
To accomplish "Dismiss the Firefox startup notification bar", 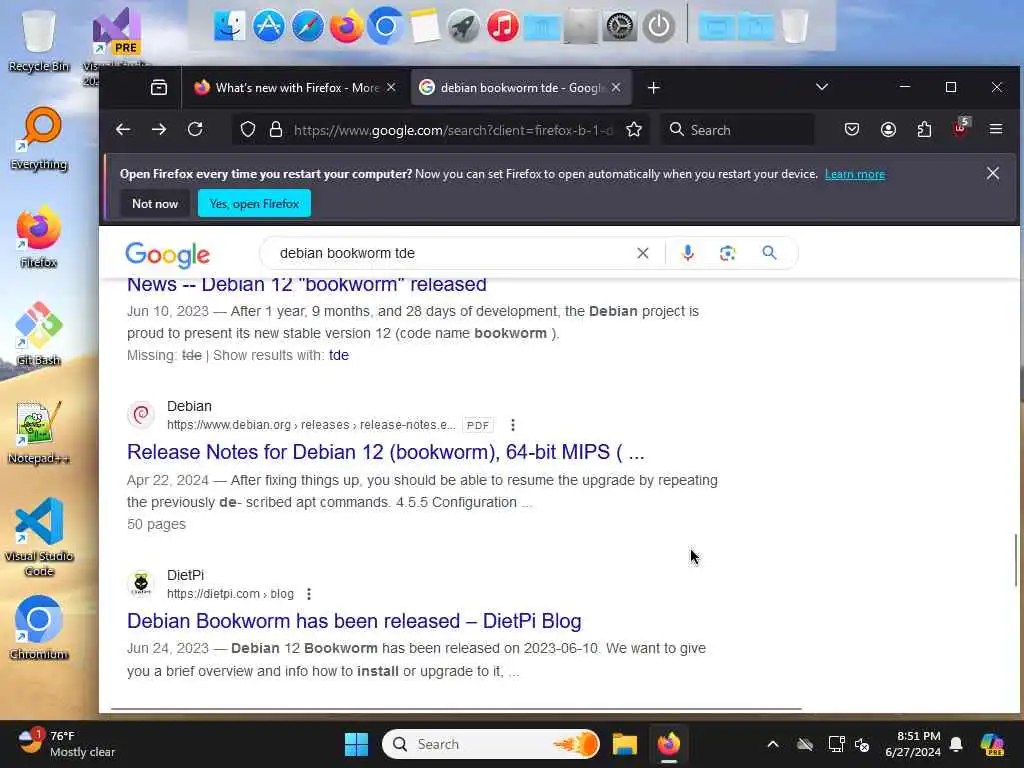I will click(x=993, y=173).
